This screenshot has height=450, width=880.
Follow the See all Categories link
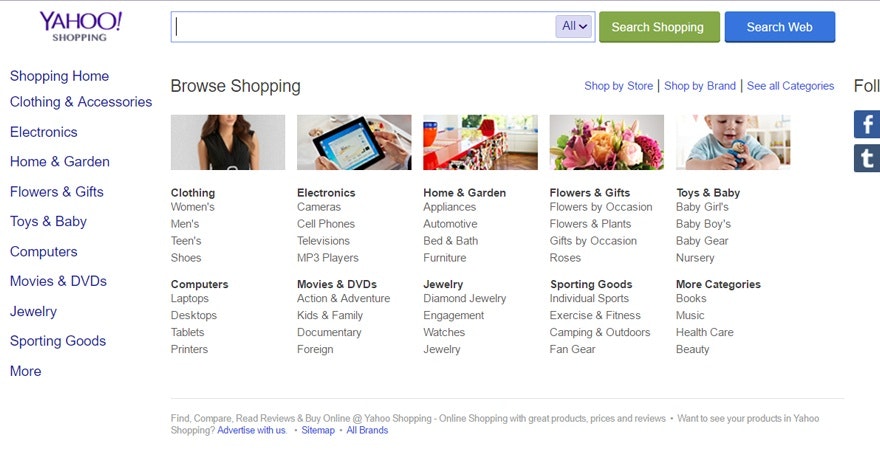click(790, 86)
